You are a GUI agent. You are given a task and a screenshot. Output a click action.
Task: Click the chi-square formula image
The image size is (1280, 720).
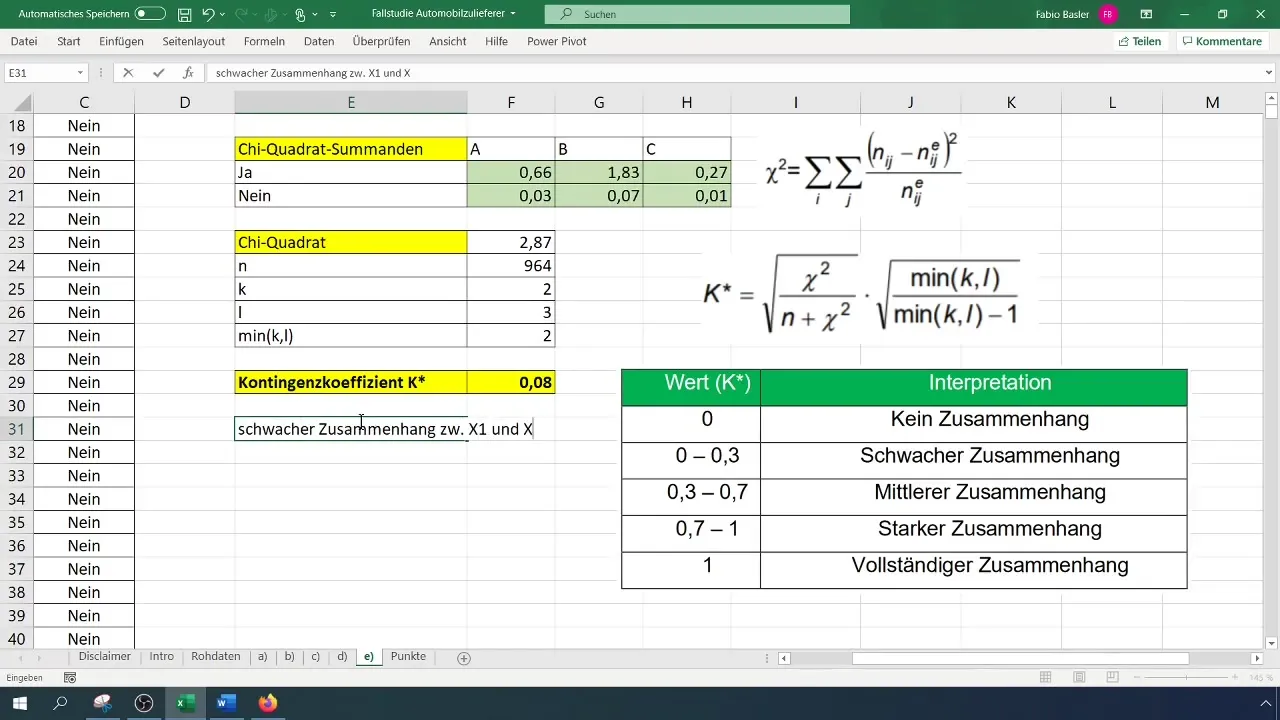[x=863, y=171]
